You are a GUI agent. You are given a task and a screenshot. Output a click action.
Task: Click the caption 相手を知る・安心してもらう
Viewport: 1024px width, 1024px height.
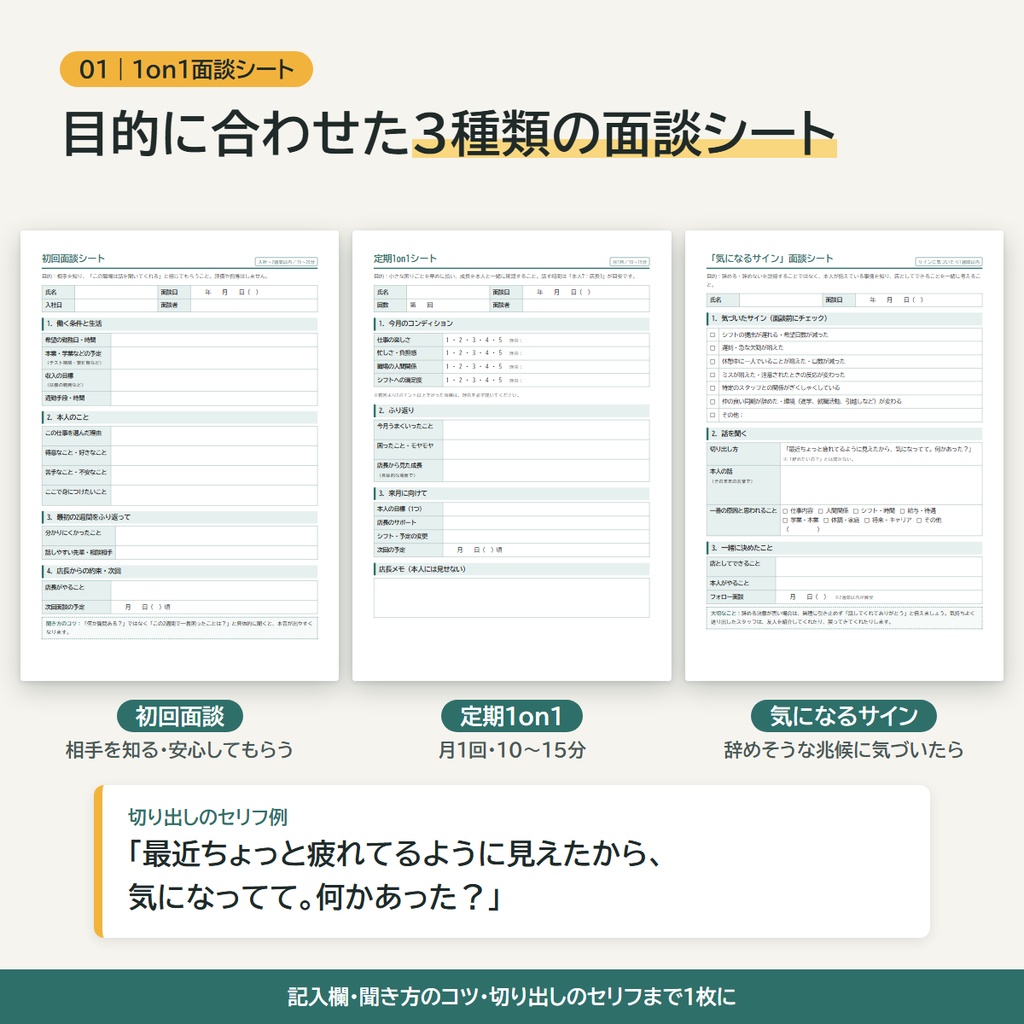(x=180, y=750)
